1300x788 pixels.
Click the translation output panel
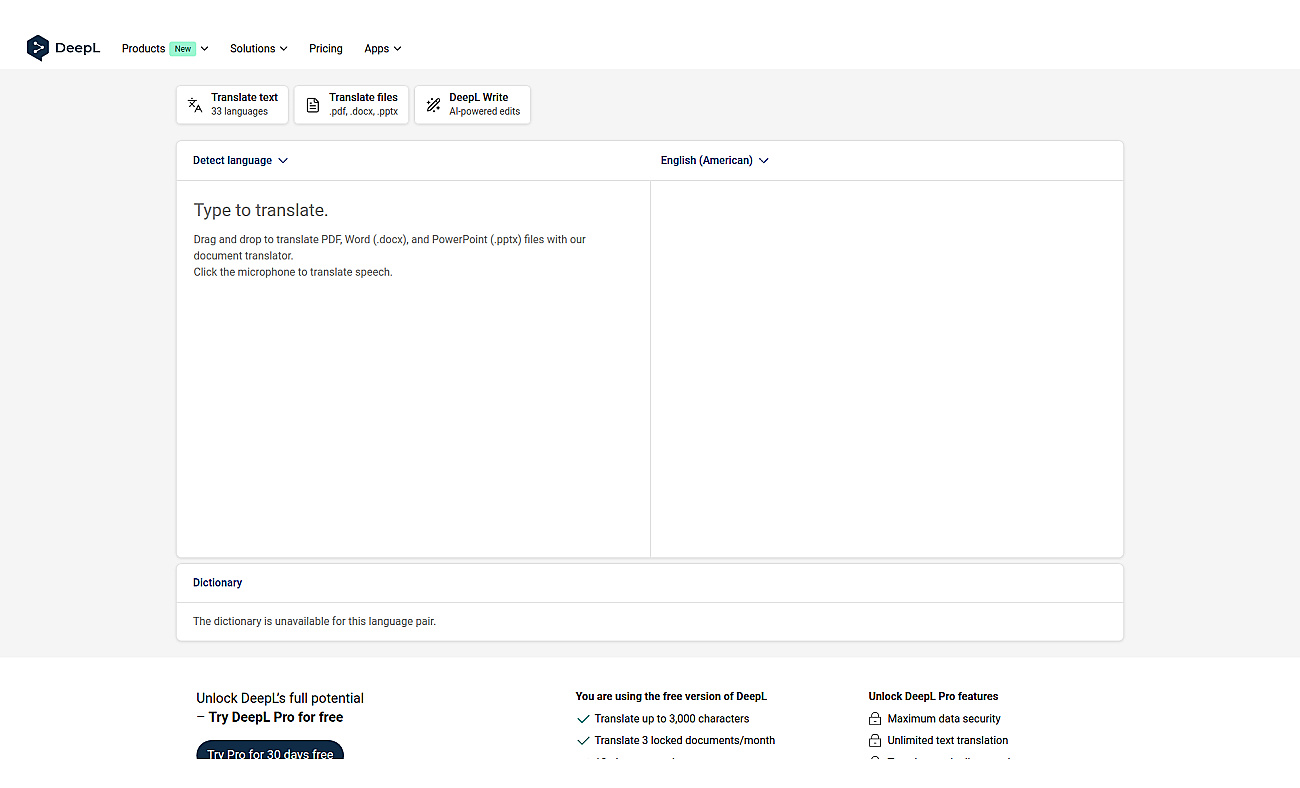click(x=887, y=368)
